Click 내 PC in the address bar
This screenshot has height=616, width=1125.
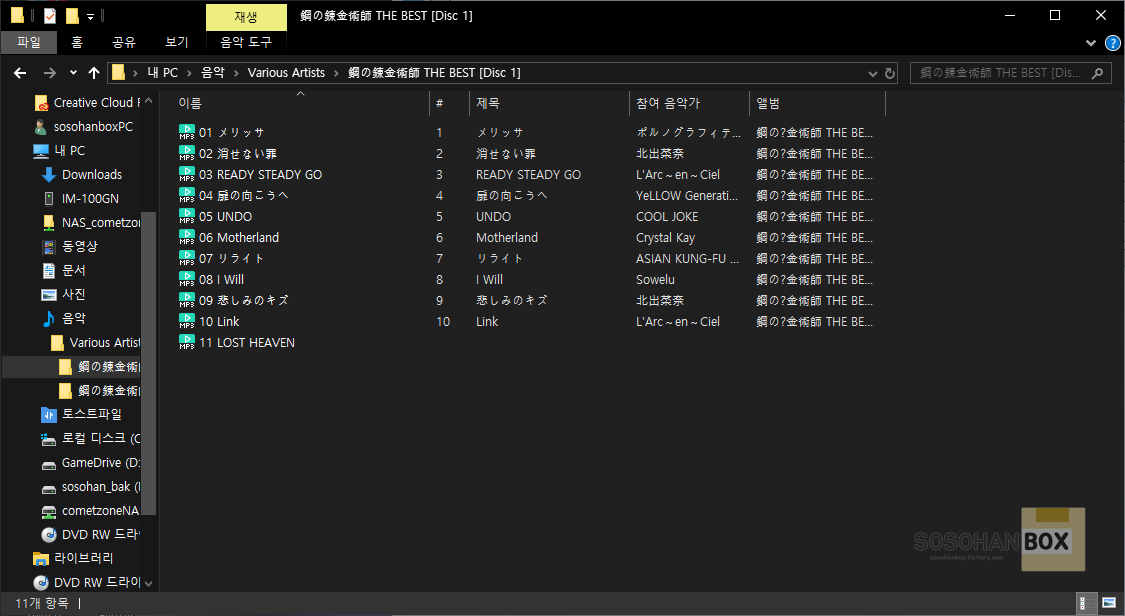(x=162, y=72)
